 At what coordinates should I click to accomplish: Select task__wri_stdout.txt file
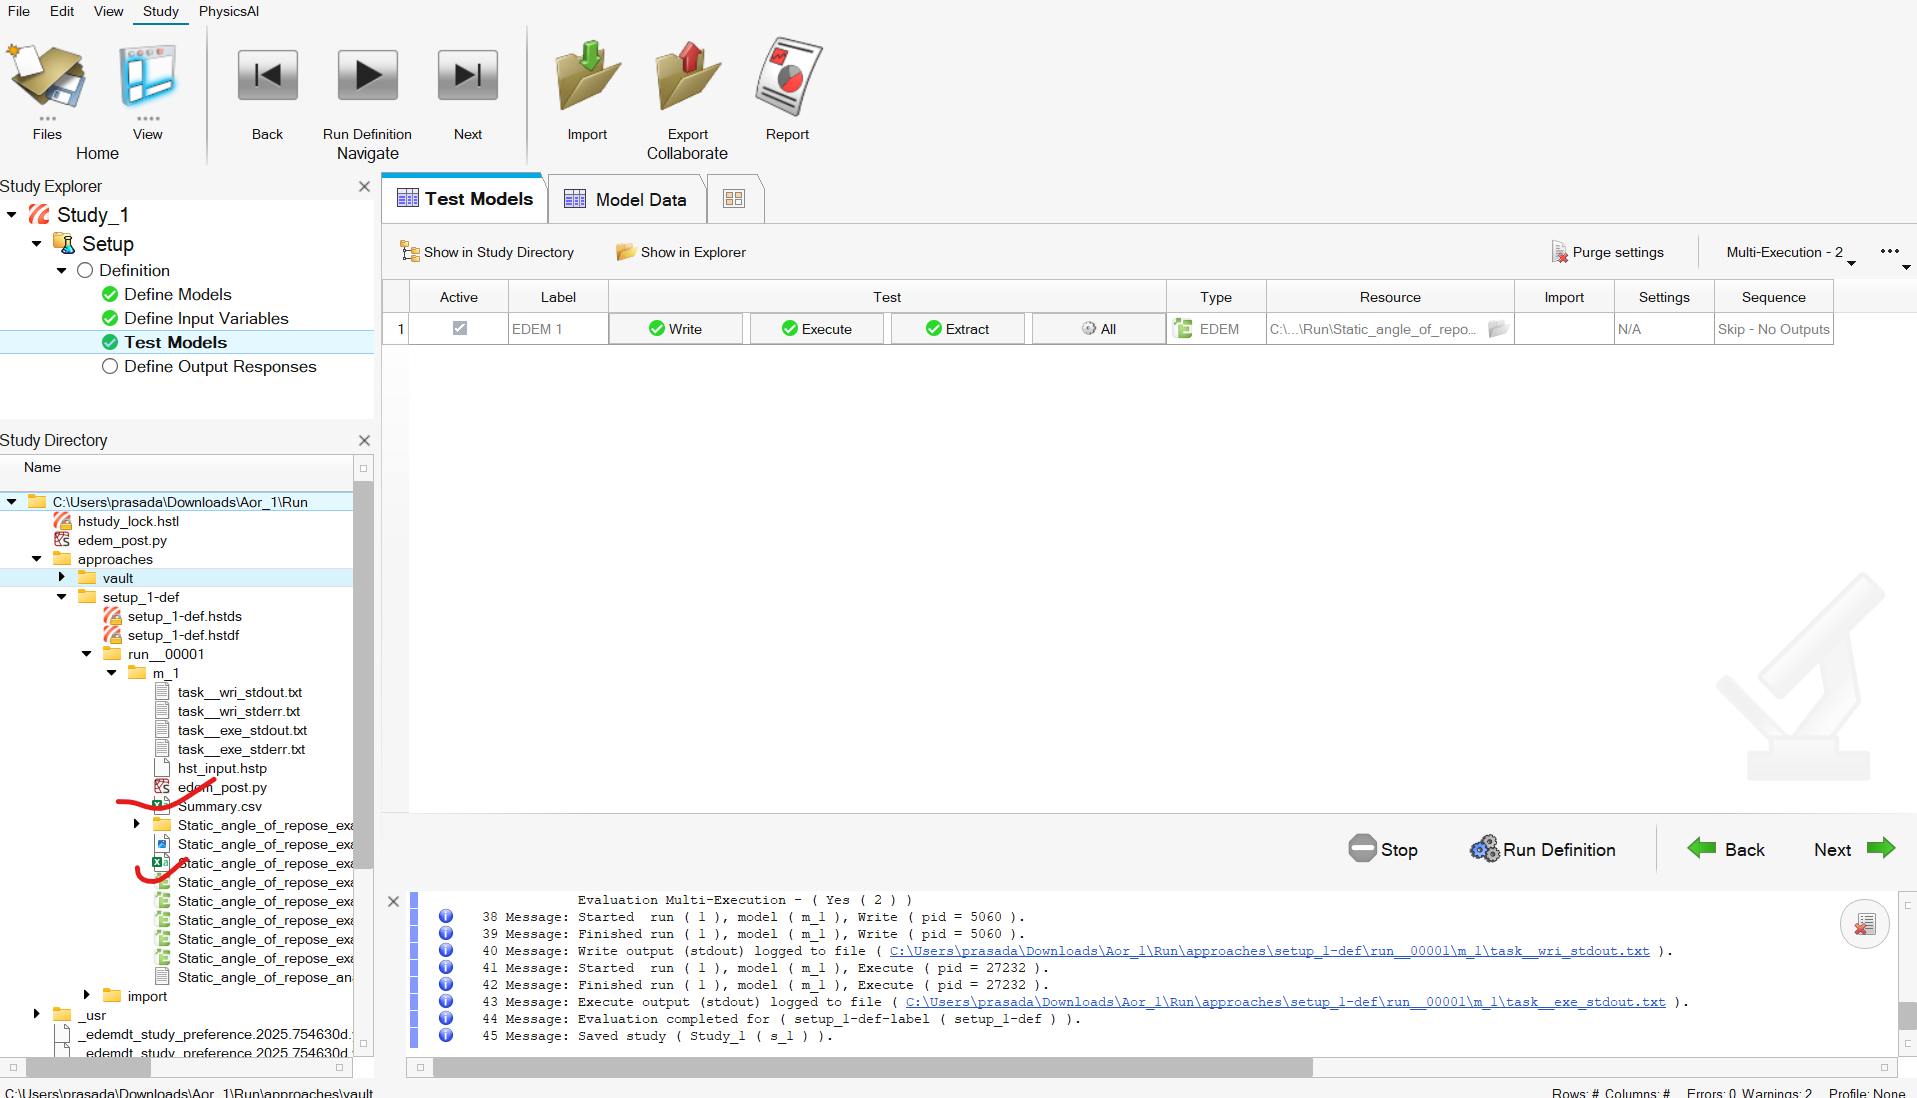click(239, 692)
